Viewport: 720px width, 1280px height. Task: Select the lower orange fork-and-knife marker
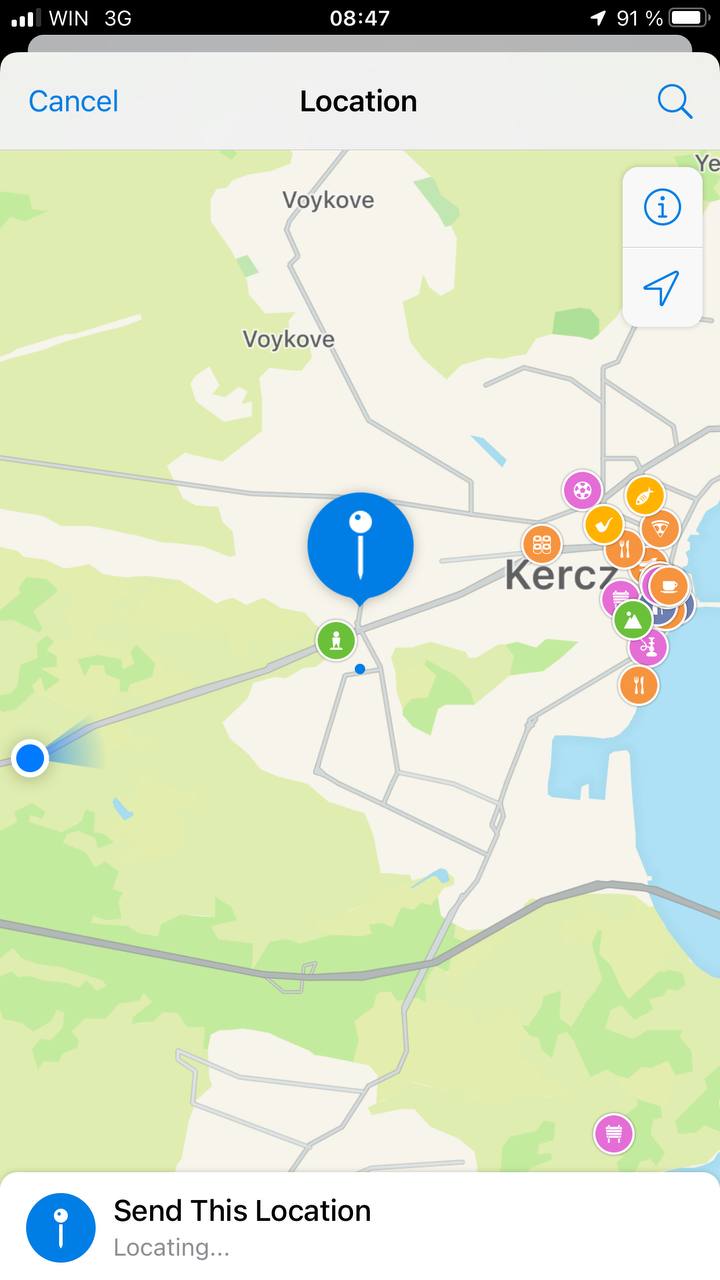638,685
